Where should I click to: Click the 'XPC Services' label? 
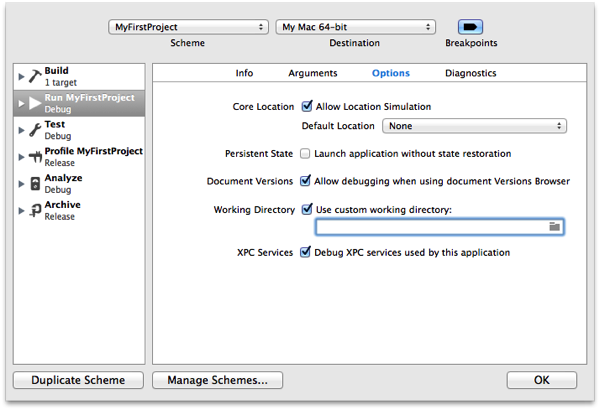(x=265, y=252)
